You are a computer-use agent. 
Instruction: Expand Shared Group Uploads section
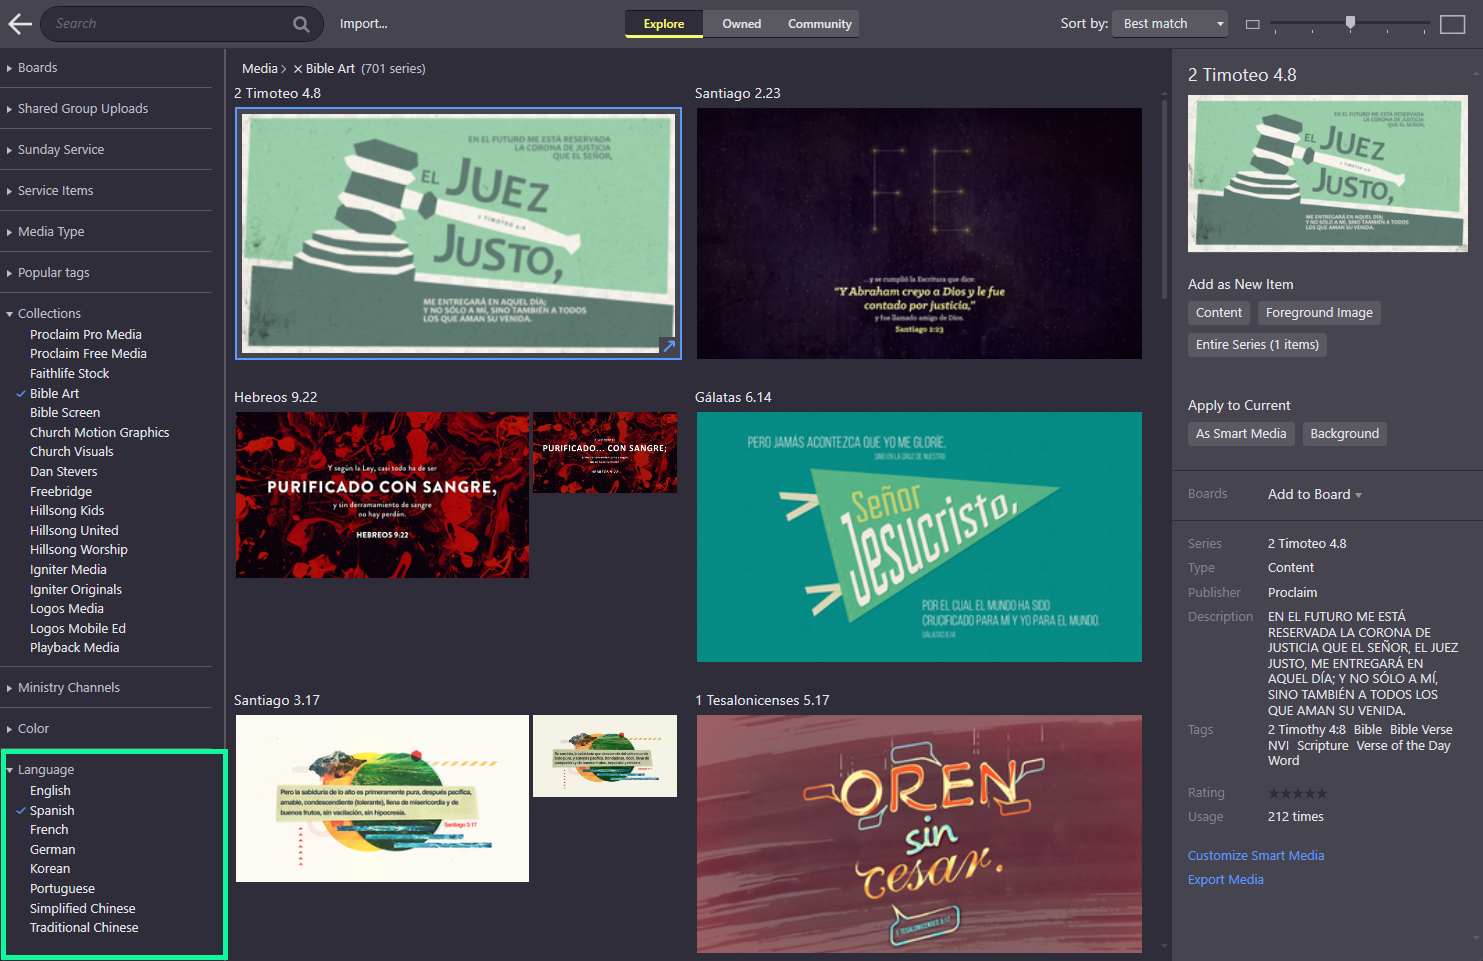click(82, 109)
